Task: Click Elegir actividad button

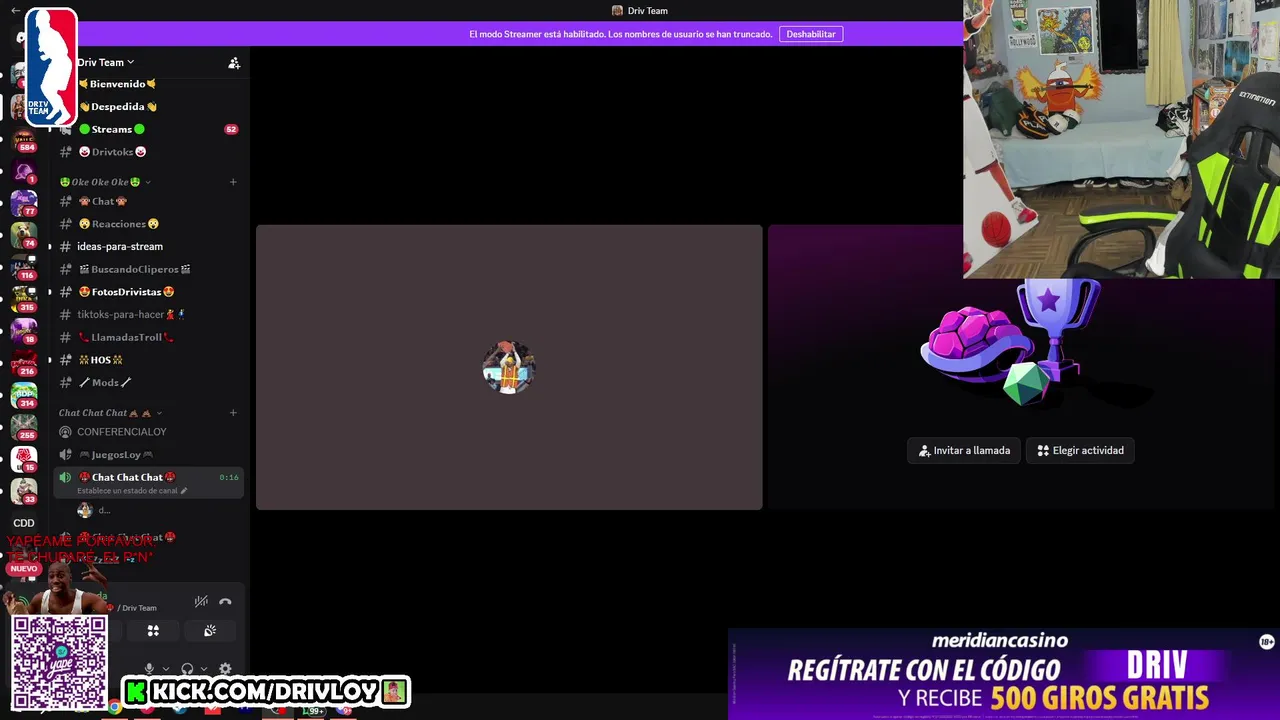Action: (1080, 451)
